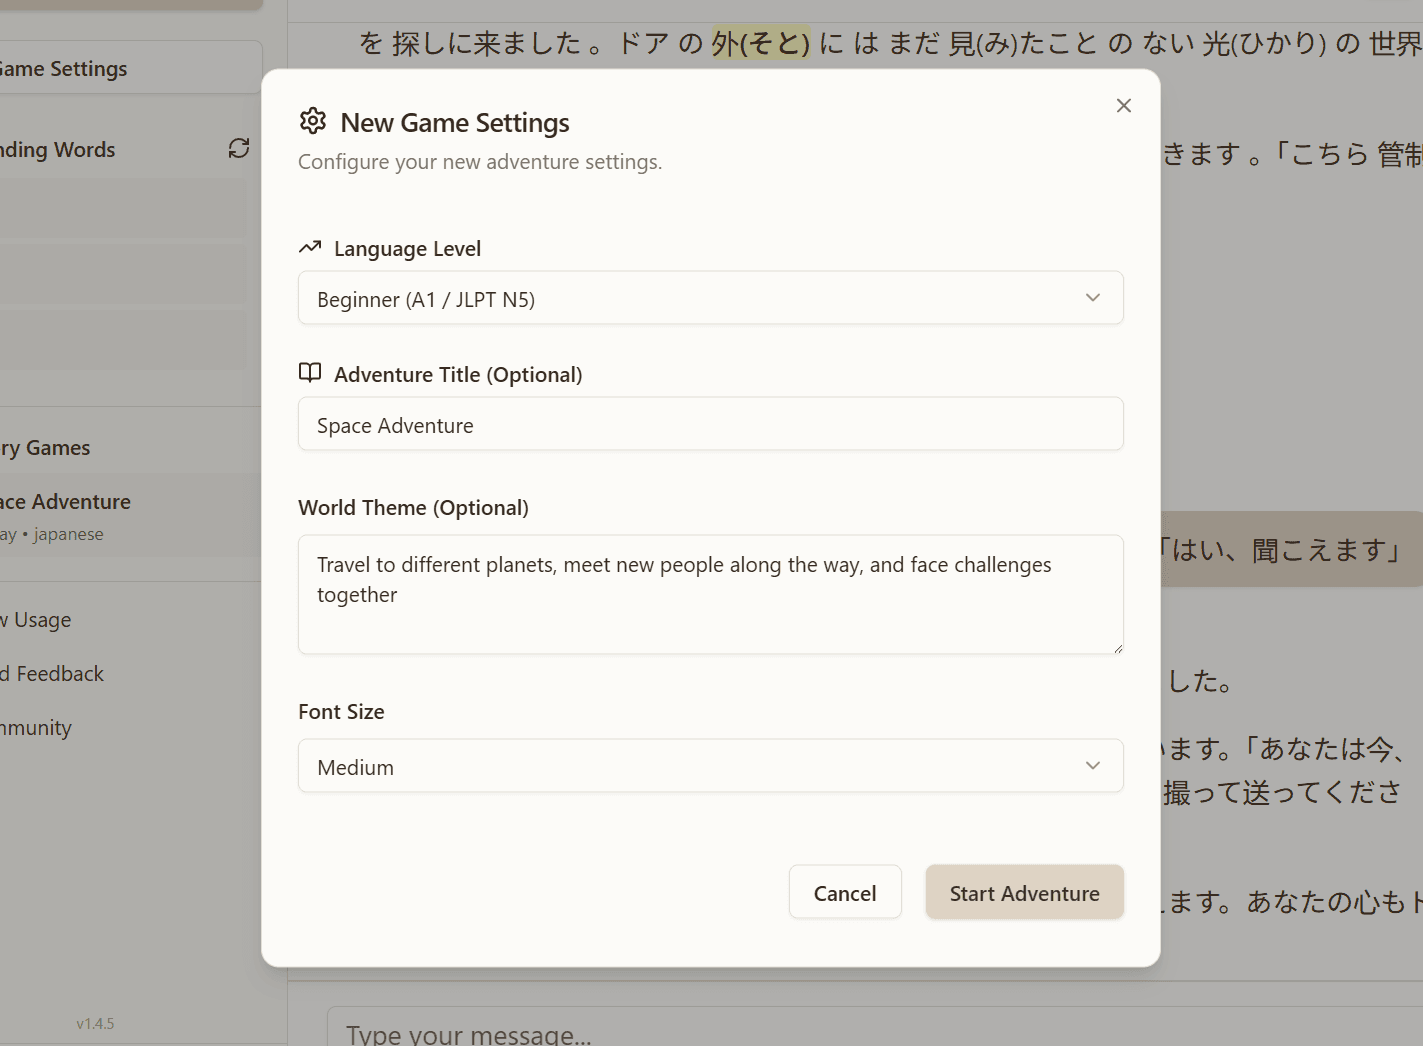Click the trending arrow icon by Language Level
The image size is (1423, 1046).
310,247
